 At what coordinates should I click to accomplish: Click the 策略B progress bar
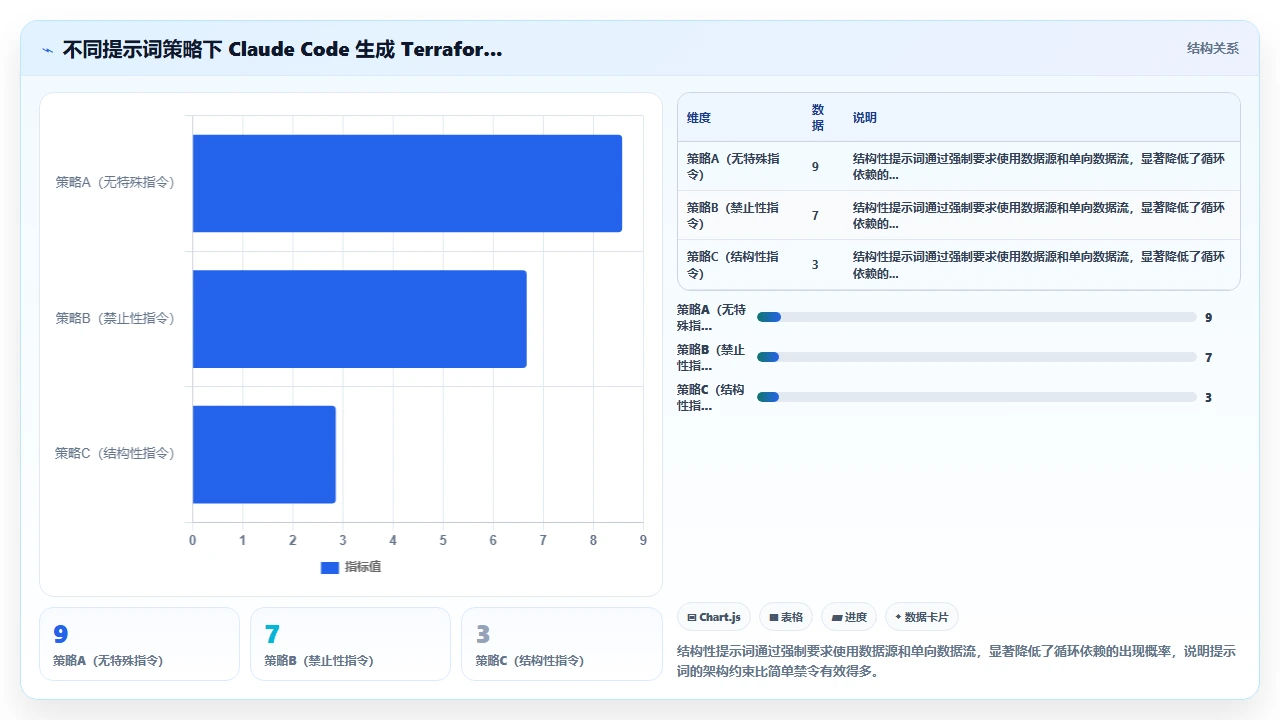[x=977, y=357]
